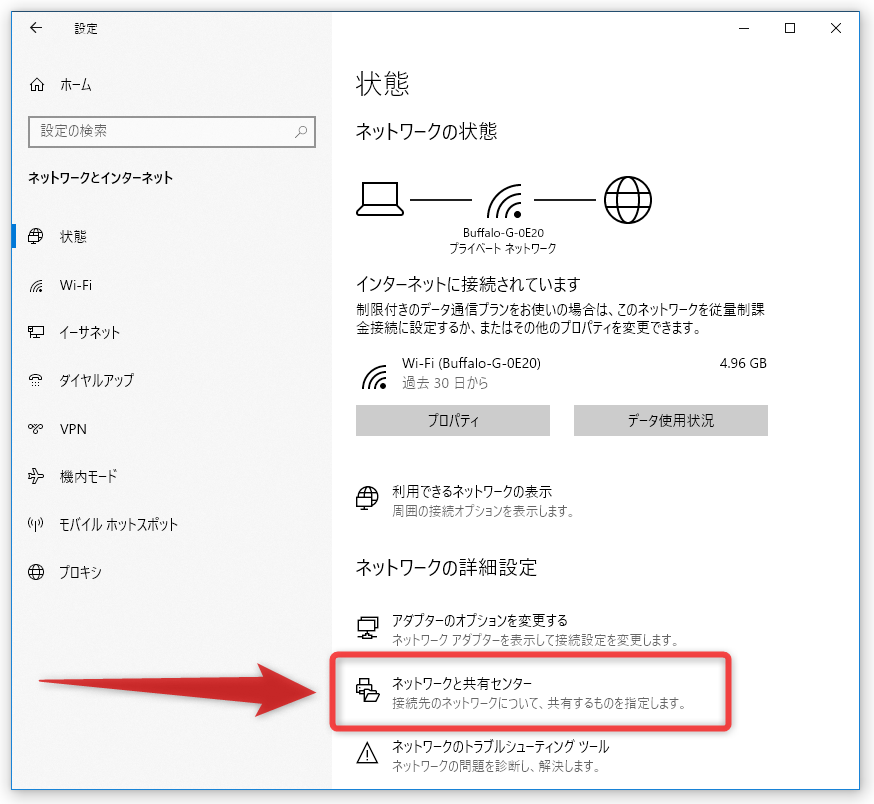The height and width of the screenshot is (804, 874).
Task: Open アダプターのオプションを変更する
Action: (x=479, y=621)
